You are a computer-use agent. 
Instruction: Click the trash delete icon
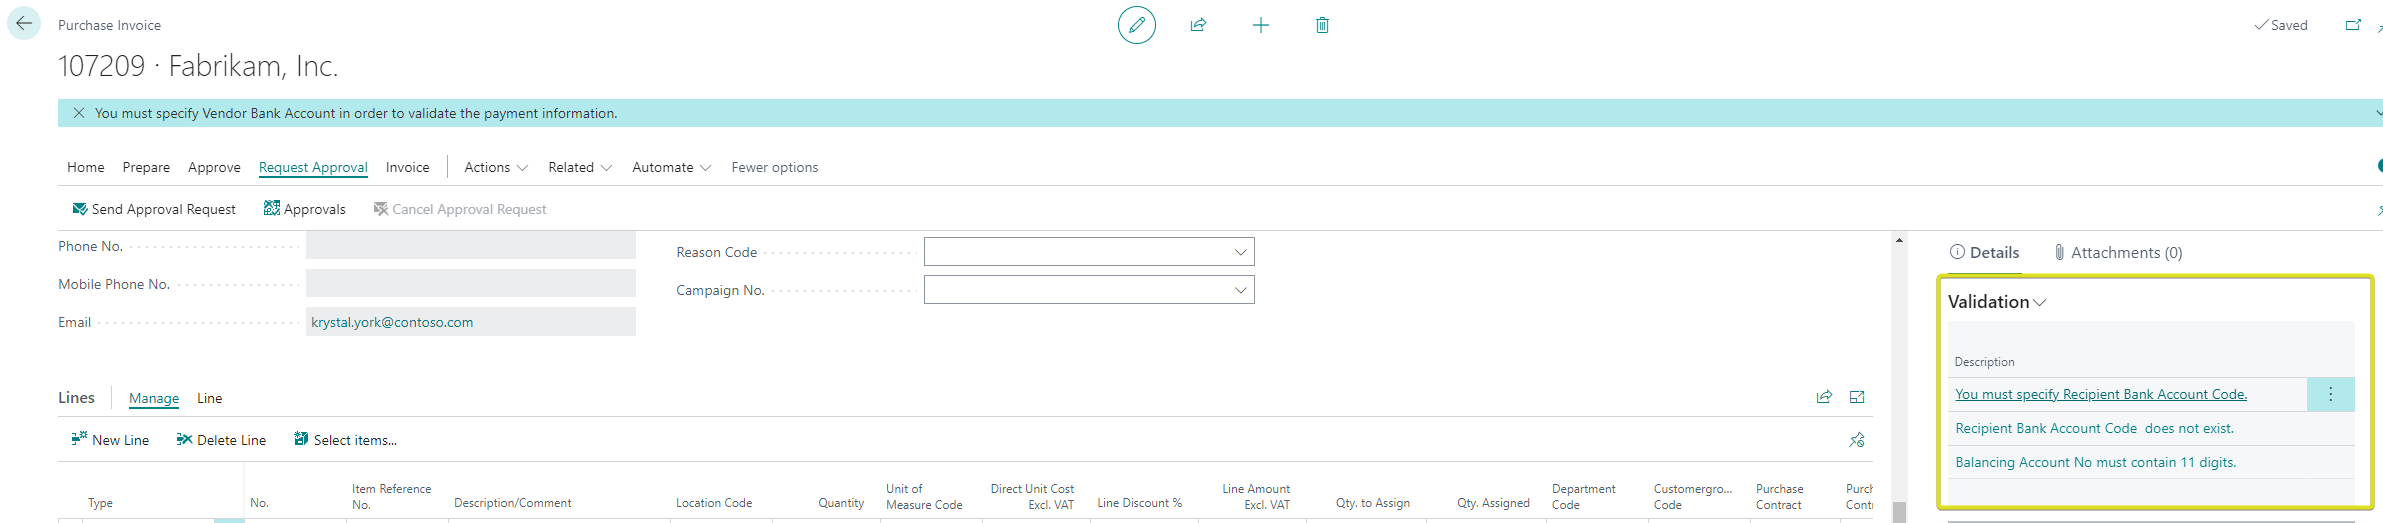pyautogui.click(x=1322, y=25)
